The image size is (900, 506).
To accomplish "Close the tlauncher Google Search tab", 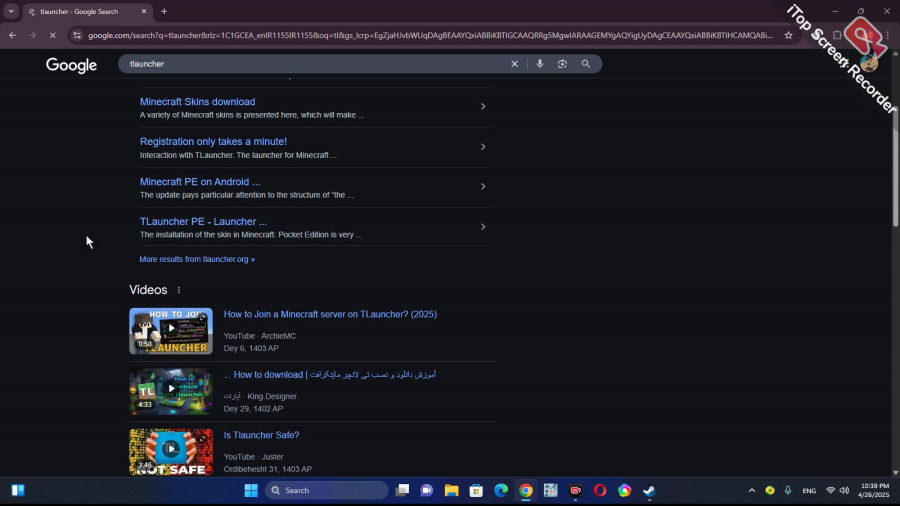I will pos(143,11).
